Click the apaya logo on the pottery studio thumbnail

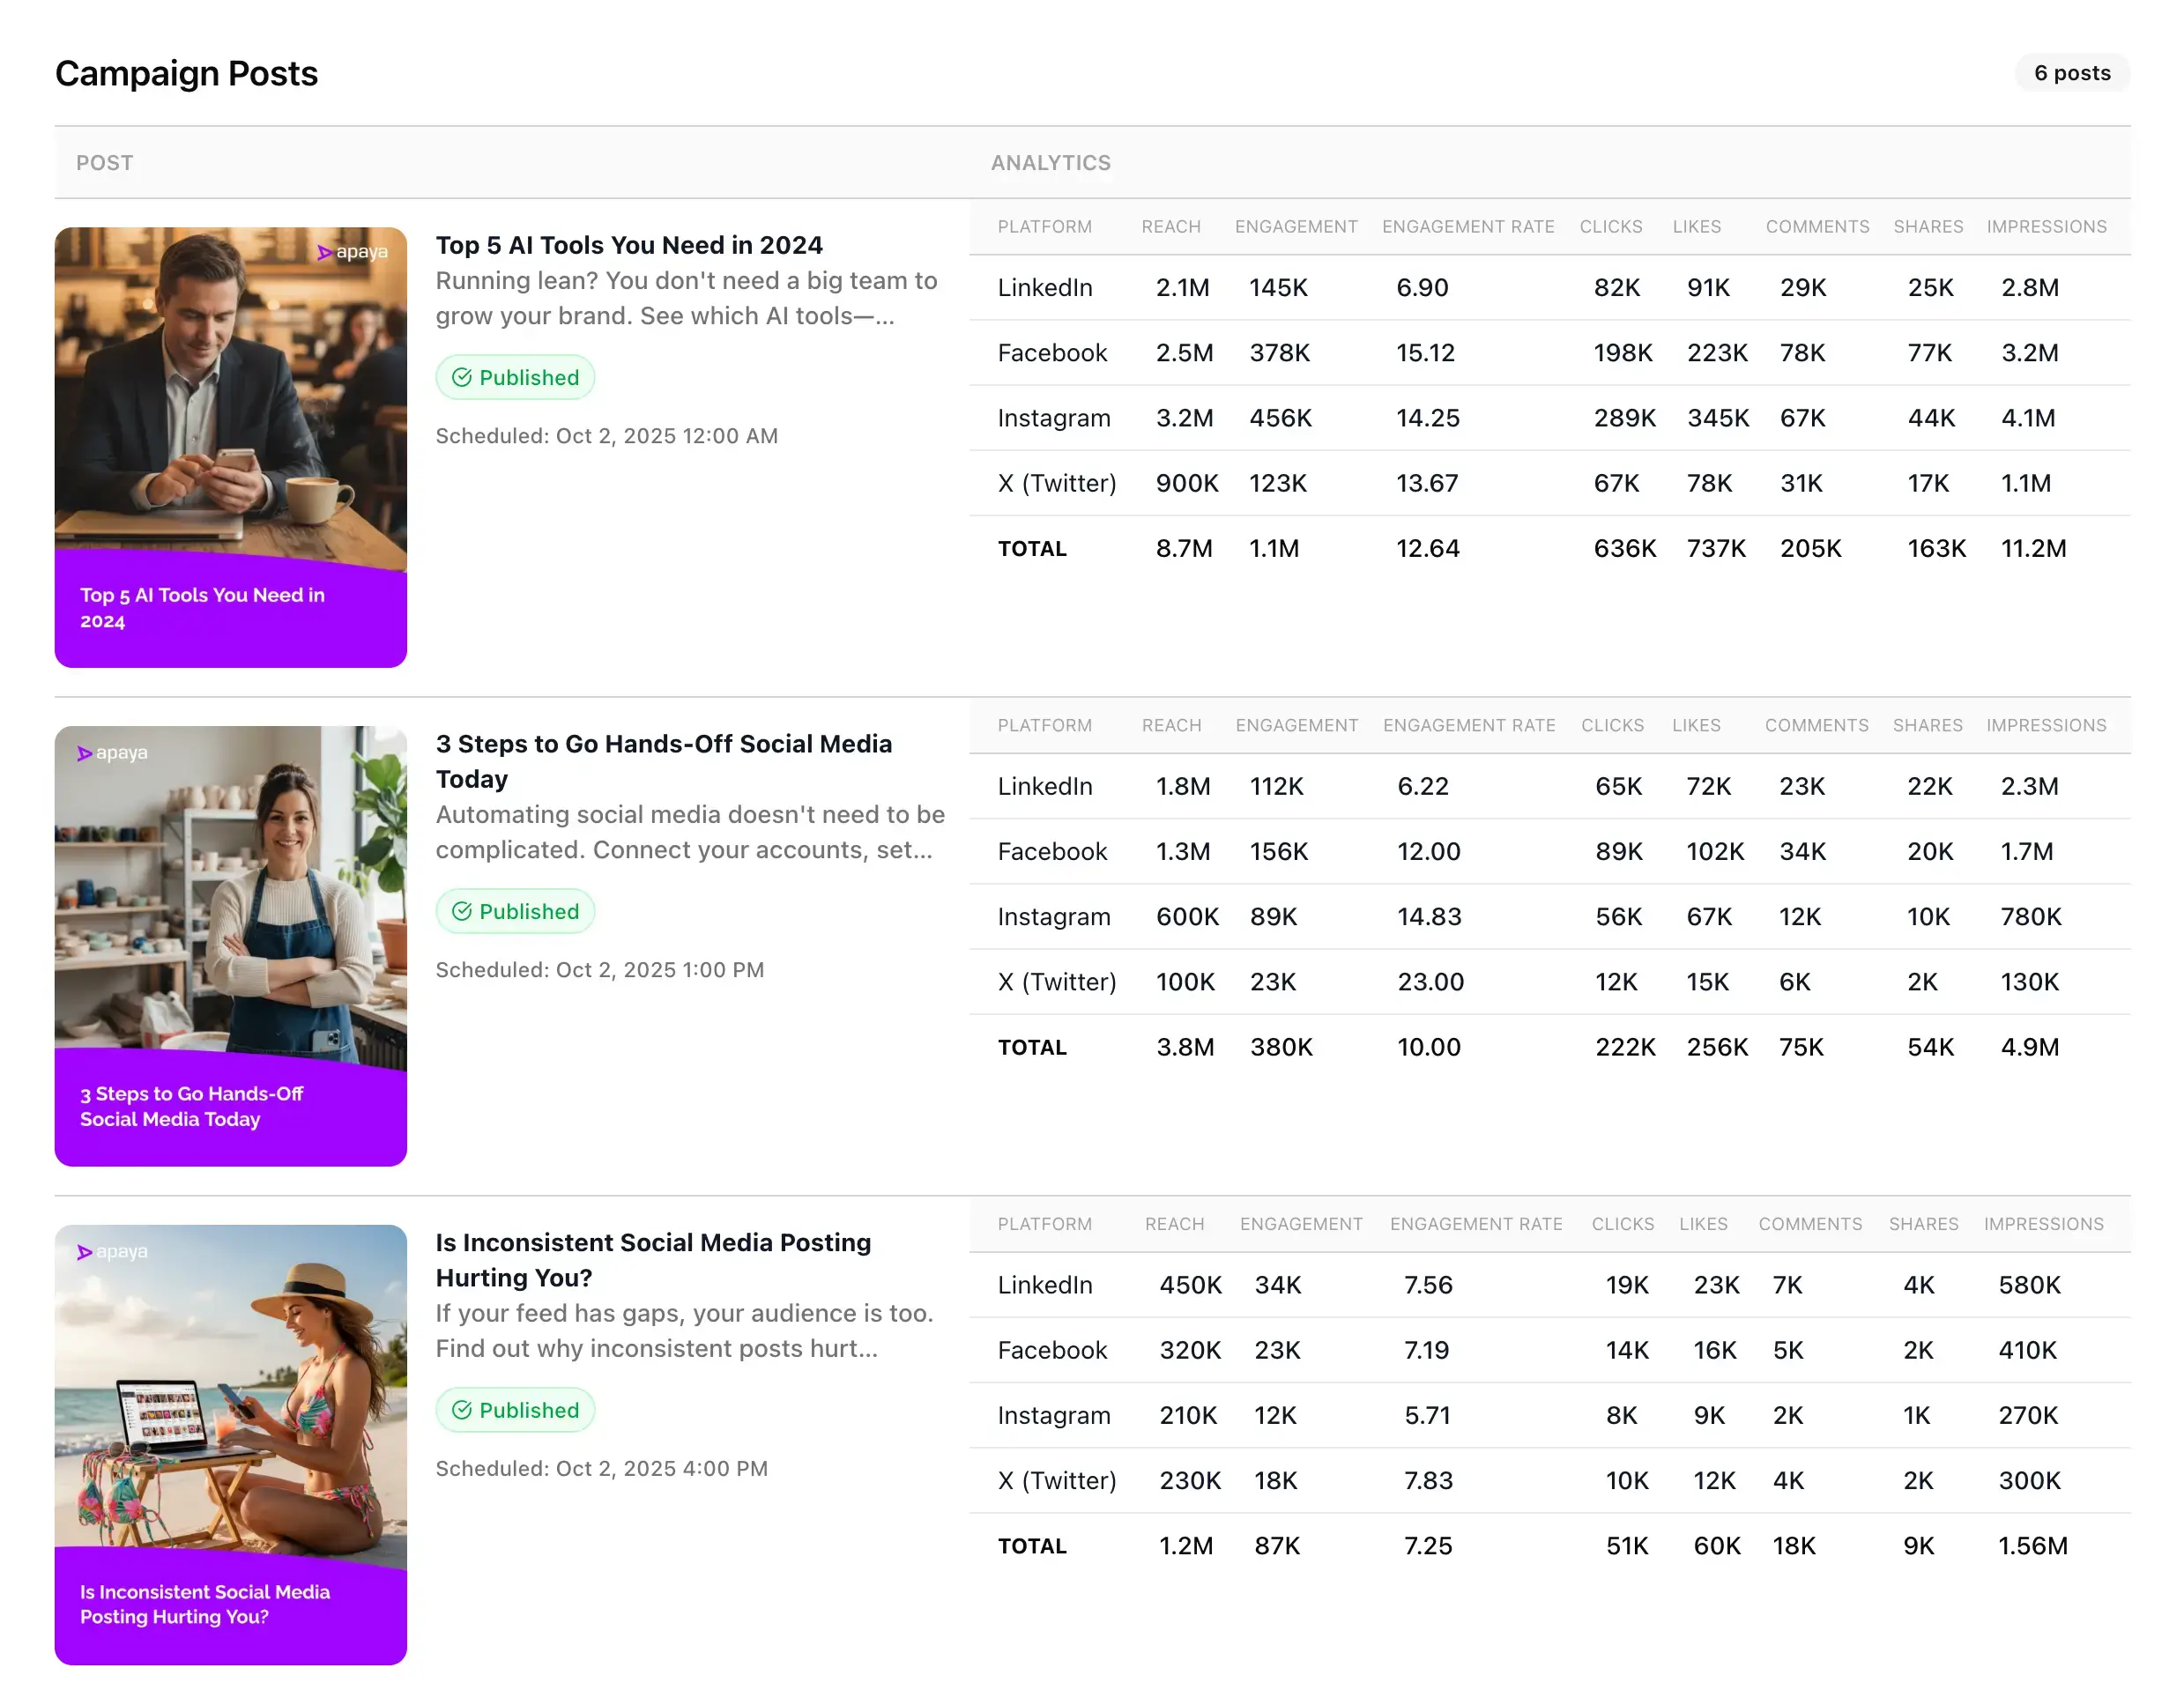pos(110,753)
